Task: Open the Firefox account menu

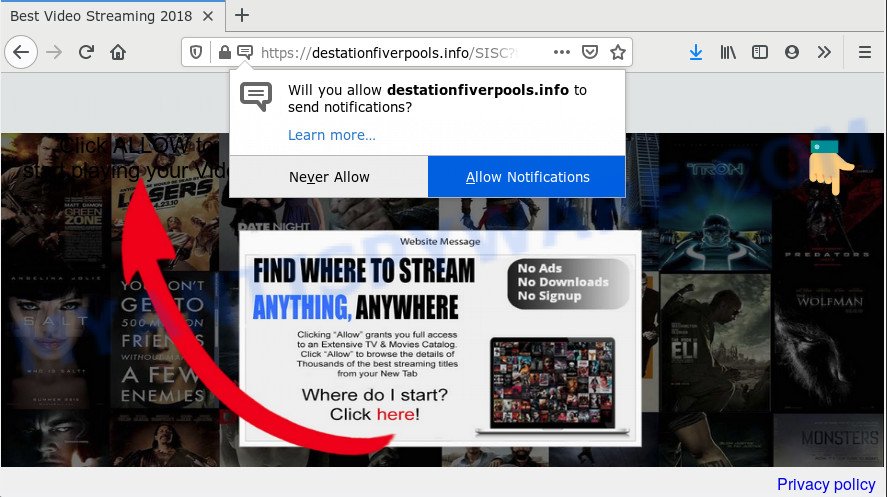Action: coord(792,53)
